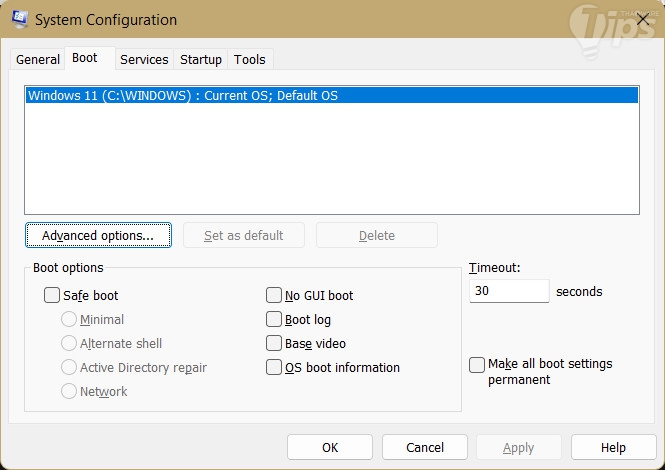Open the Services tab
Viewport: 665px width, 470px height.
[x=144, y=59]
